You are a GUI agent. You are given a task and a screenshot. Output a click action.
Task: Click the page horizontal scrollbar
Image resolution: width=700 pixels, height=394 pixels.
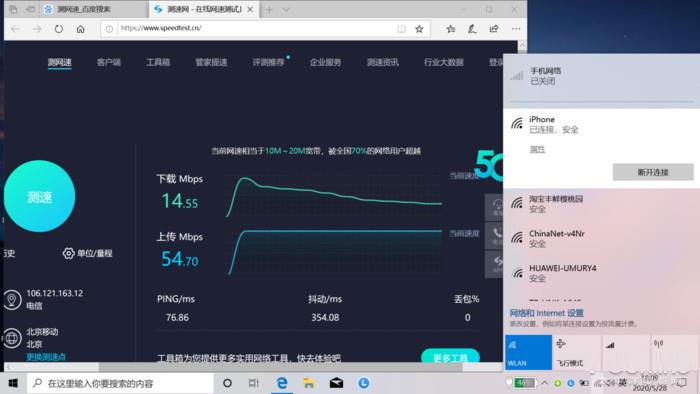(280, 367)
